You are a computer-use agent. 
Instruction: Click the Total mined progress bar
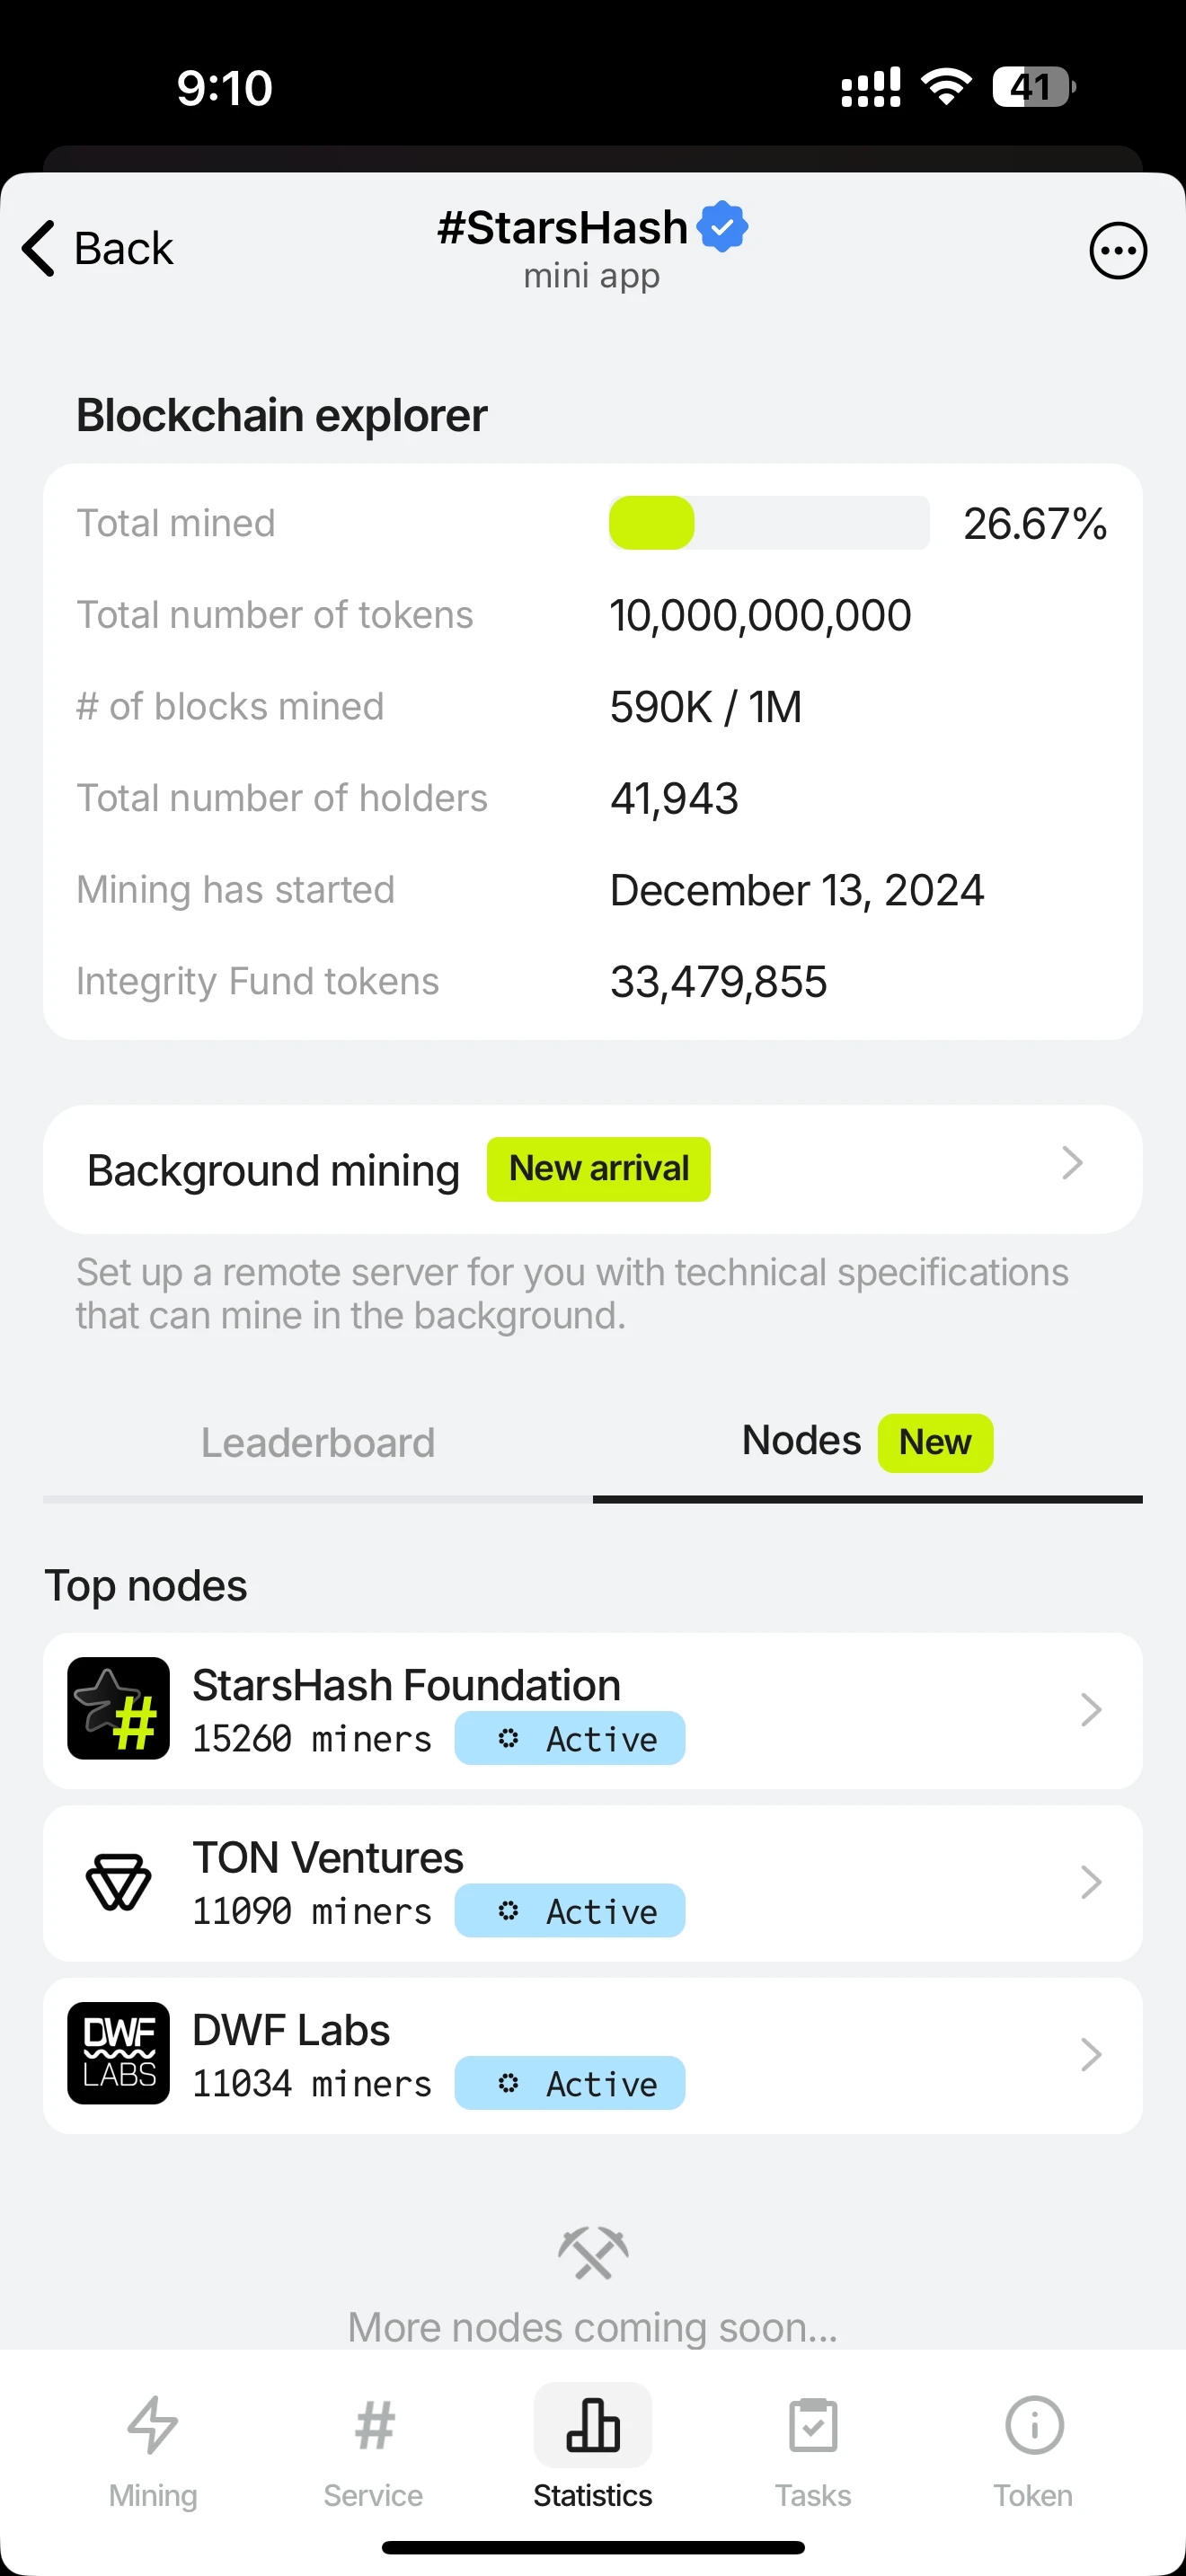(x=769, y=523)
